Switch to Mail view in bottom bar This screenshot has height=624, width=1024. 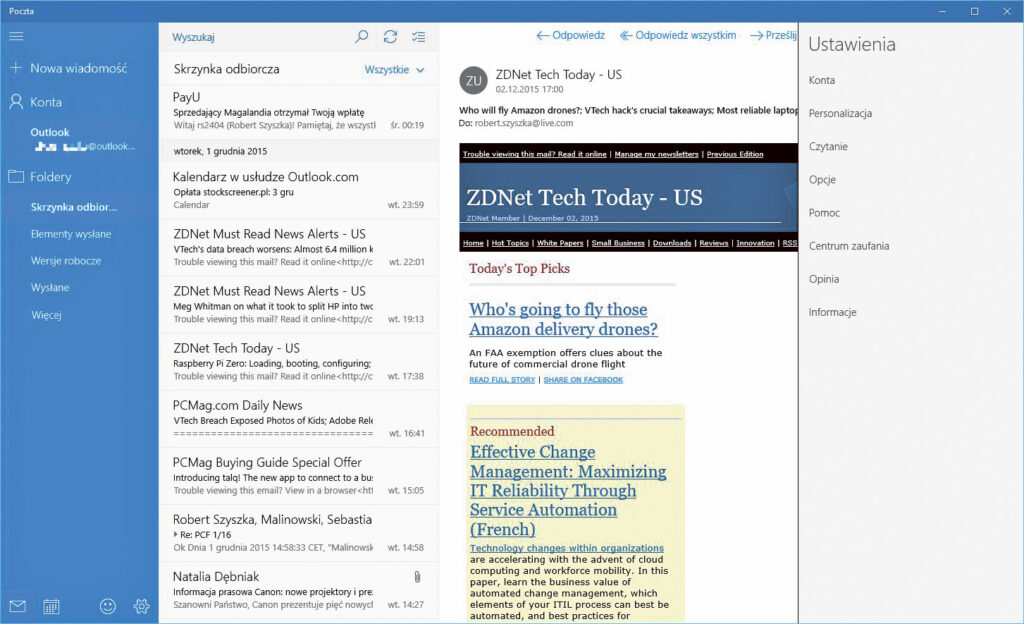[17, 606]
